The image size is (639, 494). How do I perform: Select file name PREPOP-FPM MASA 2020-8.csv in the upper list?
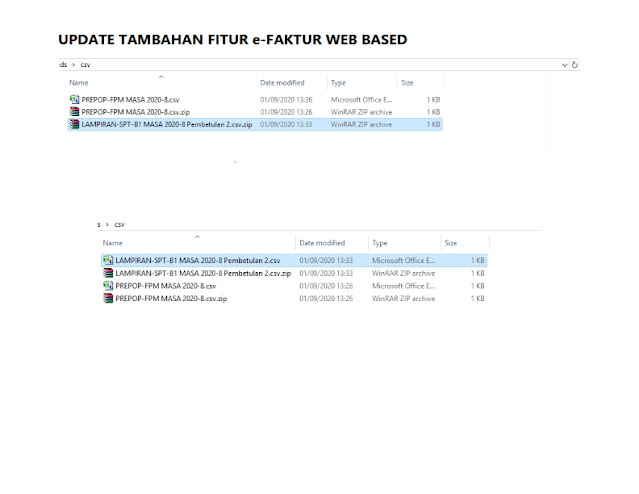[x=130, y=99]
